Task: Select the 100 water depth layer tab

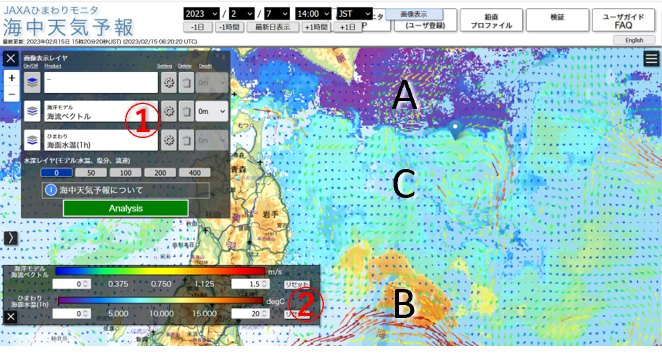Action: pos(125,172)
